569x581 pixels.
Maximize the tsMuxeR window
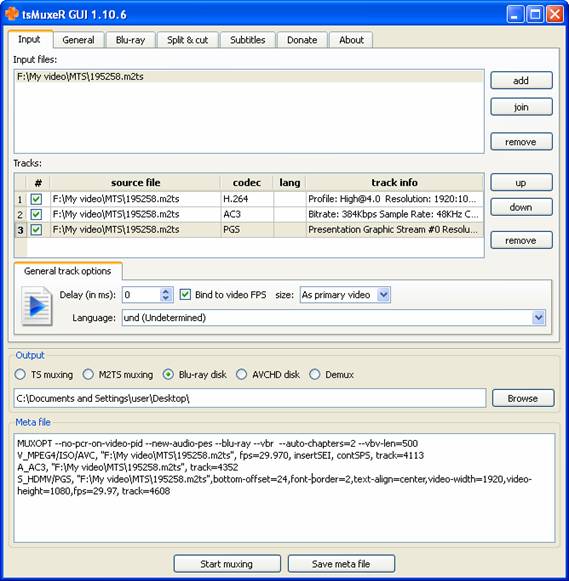[x=535, y=14]
